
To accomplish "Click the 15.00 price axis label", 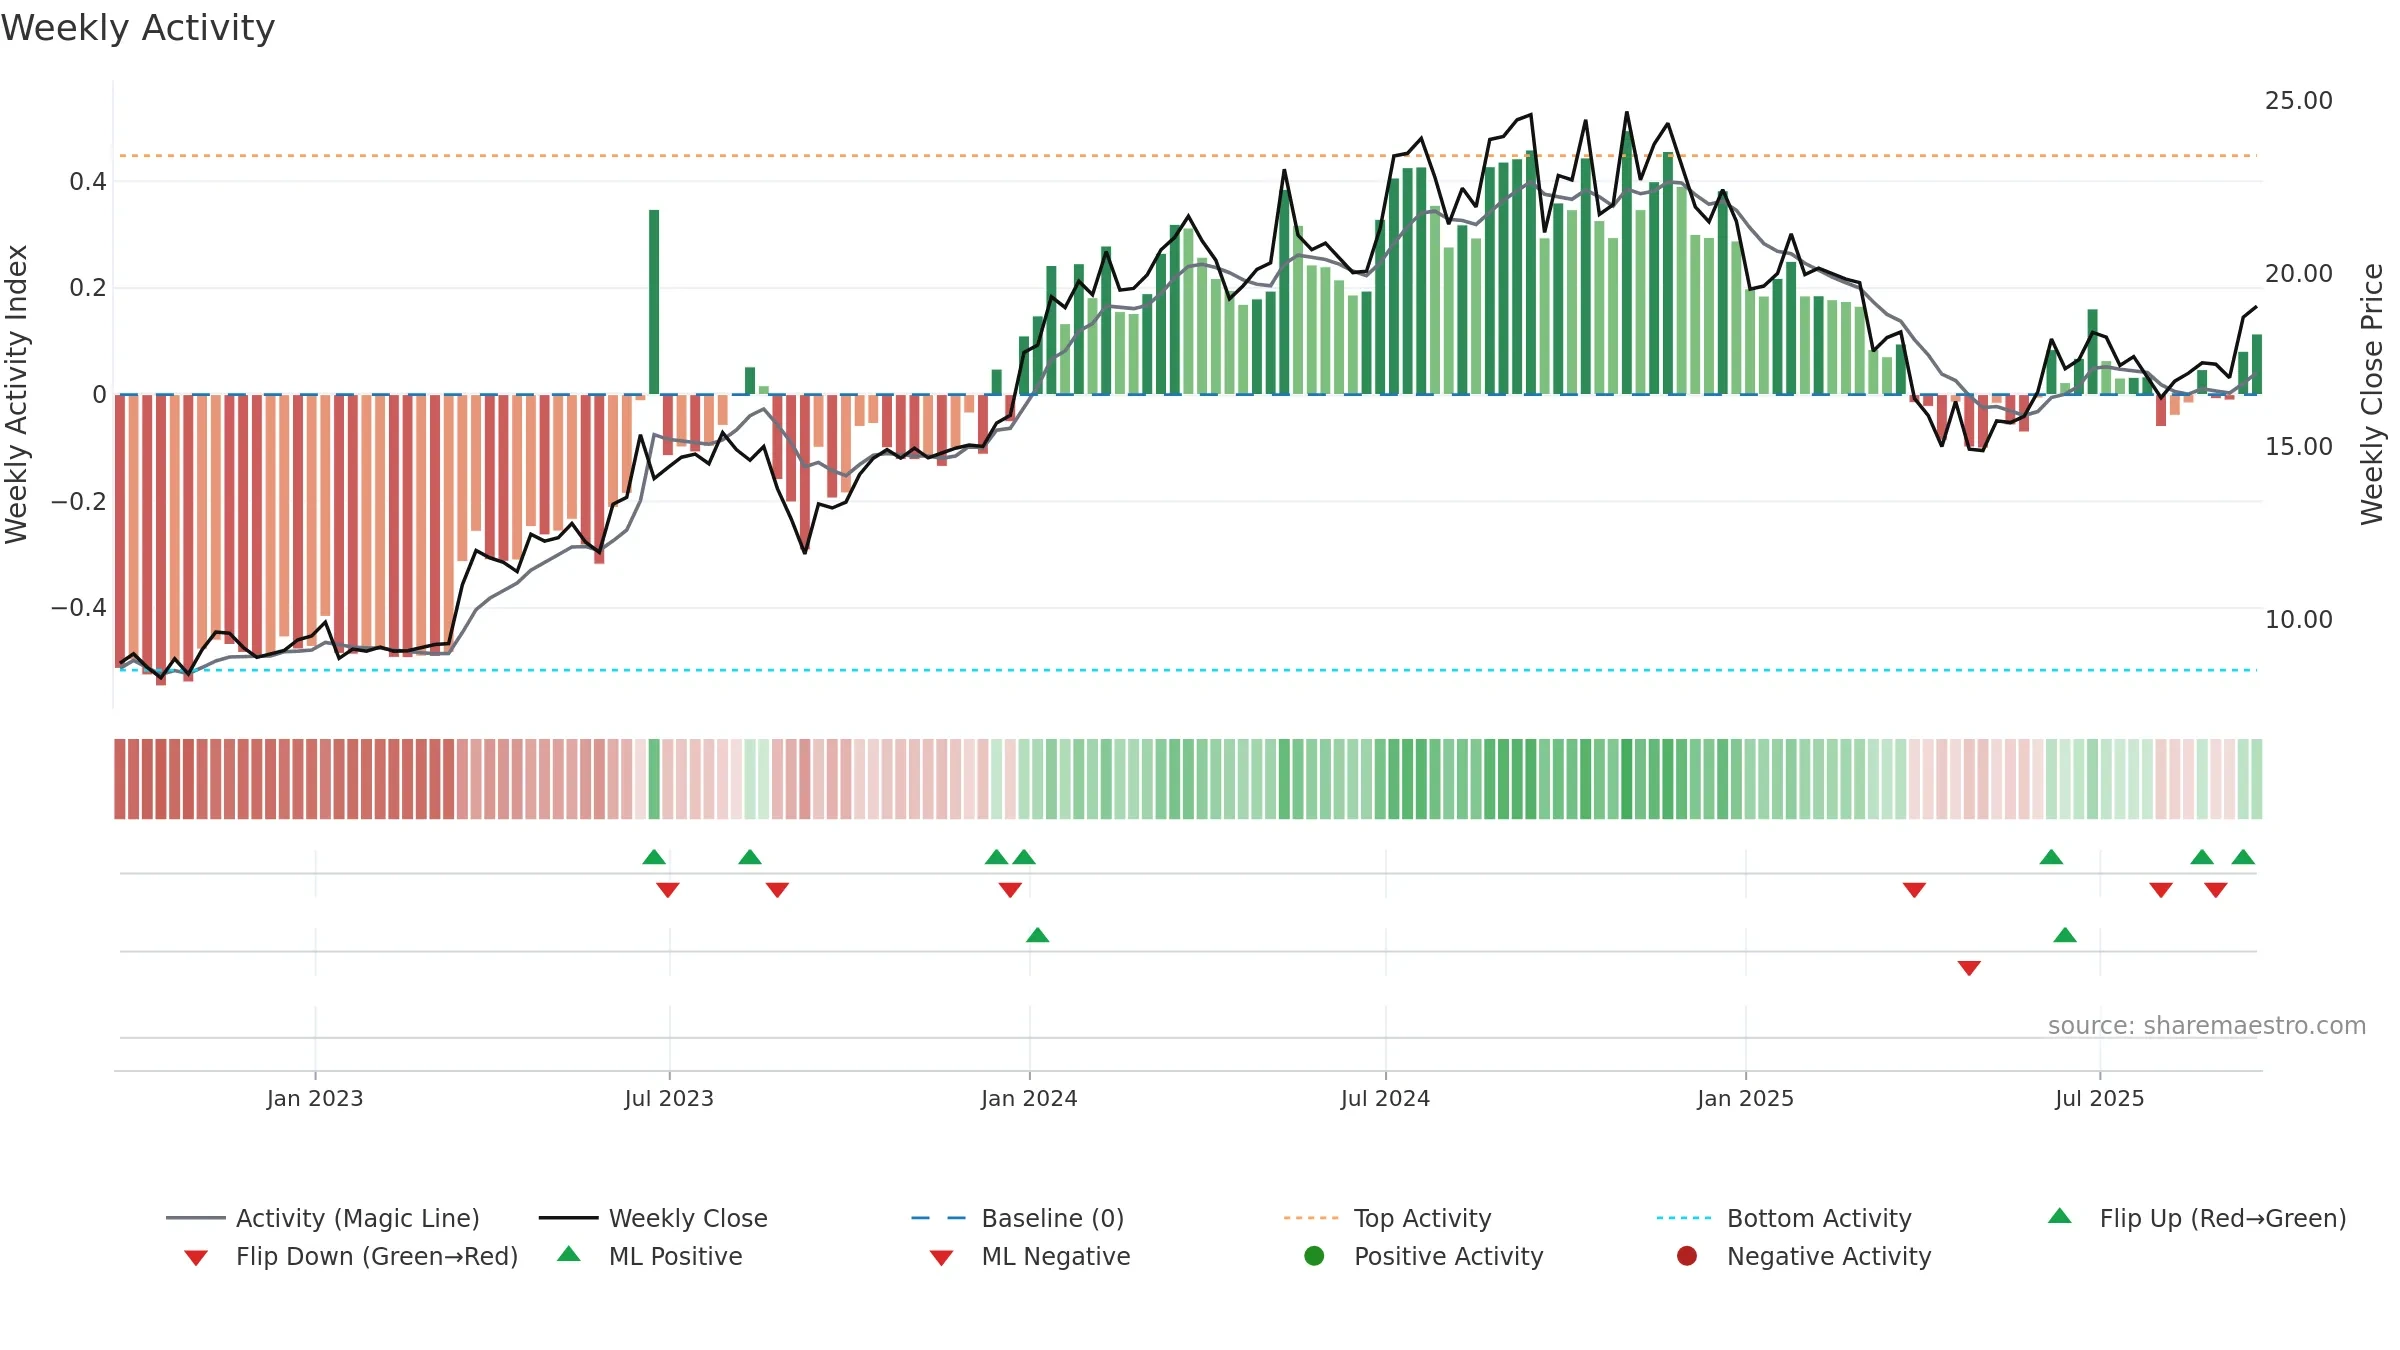I will click(2298, 446).
